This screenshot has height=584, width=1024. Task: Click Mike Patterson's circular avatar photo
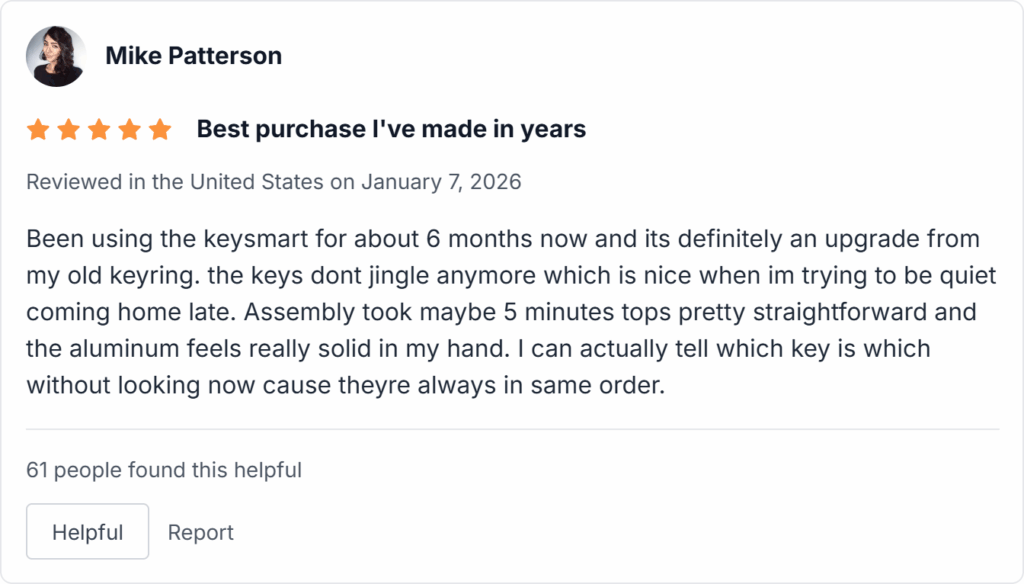point(56,55)
